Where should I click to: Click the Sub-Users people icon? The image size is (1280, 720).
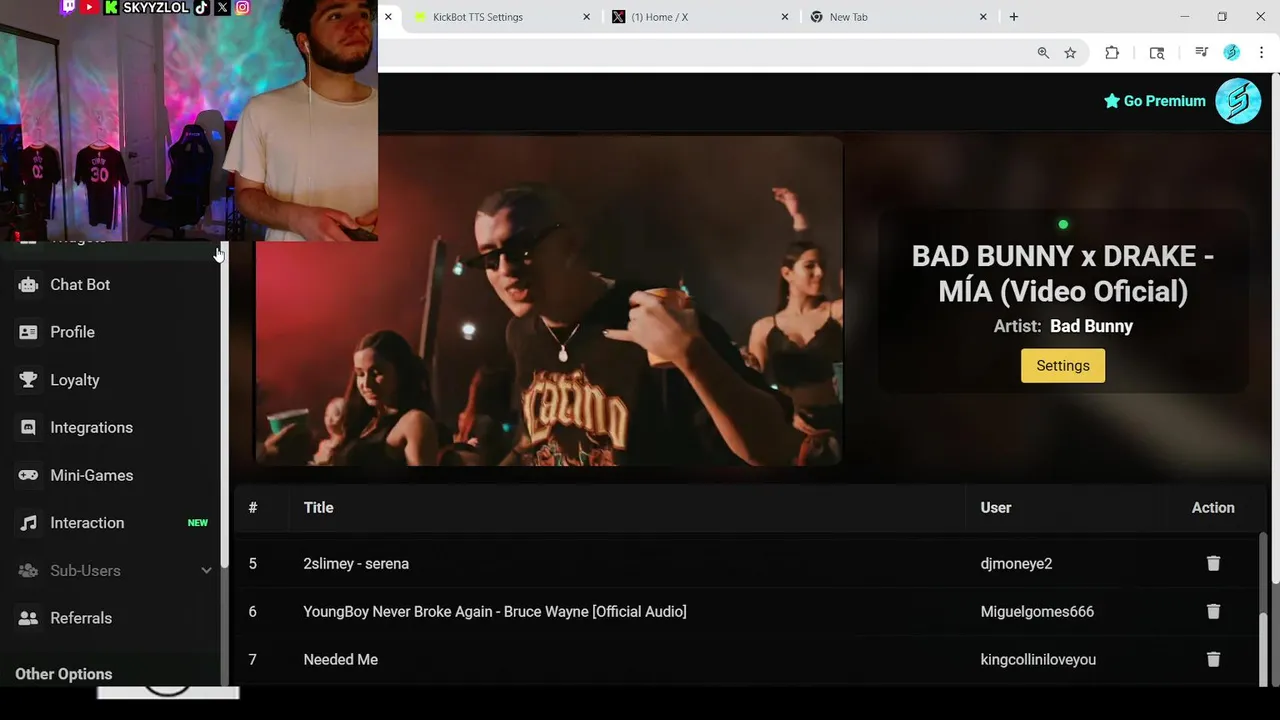pos(28,571)
